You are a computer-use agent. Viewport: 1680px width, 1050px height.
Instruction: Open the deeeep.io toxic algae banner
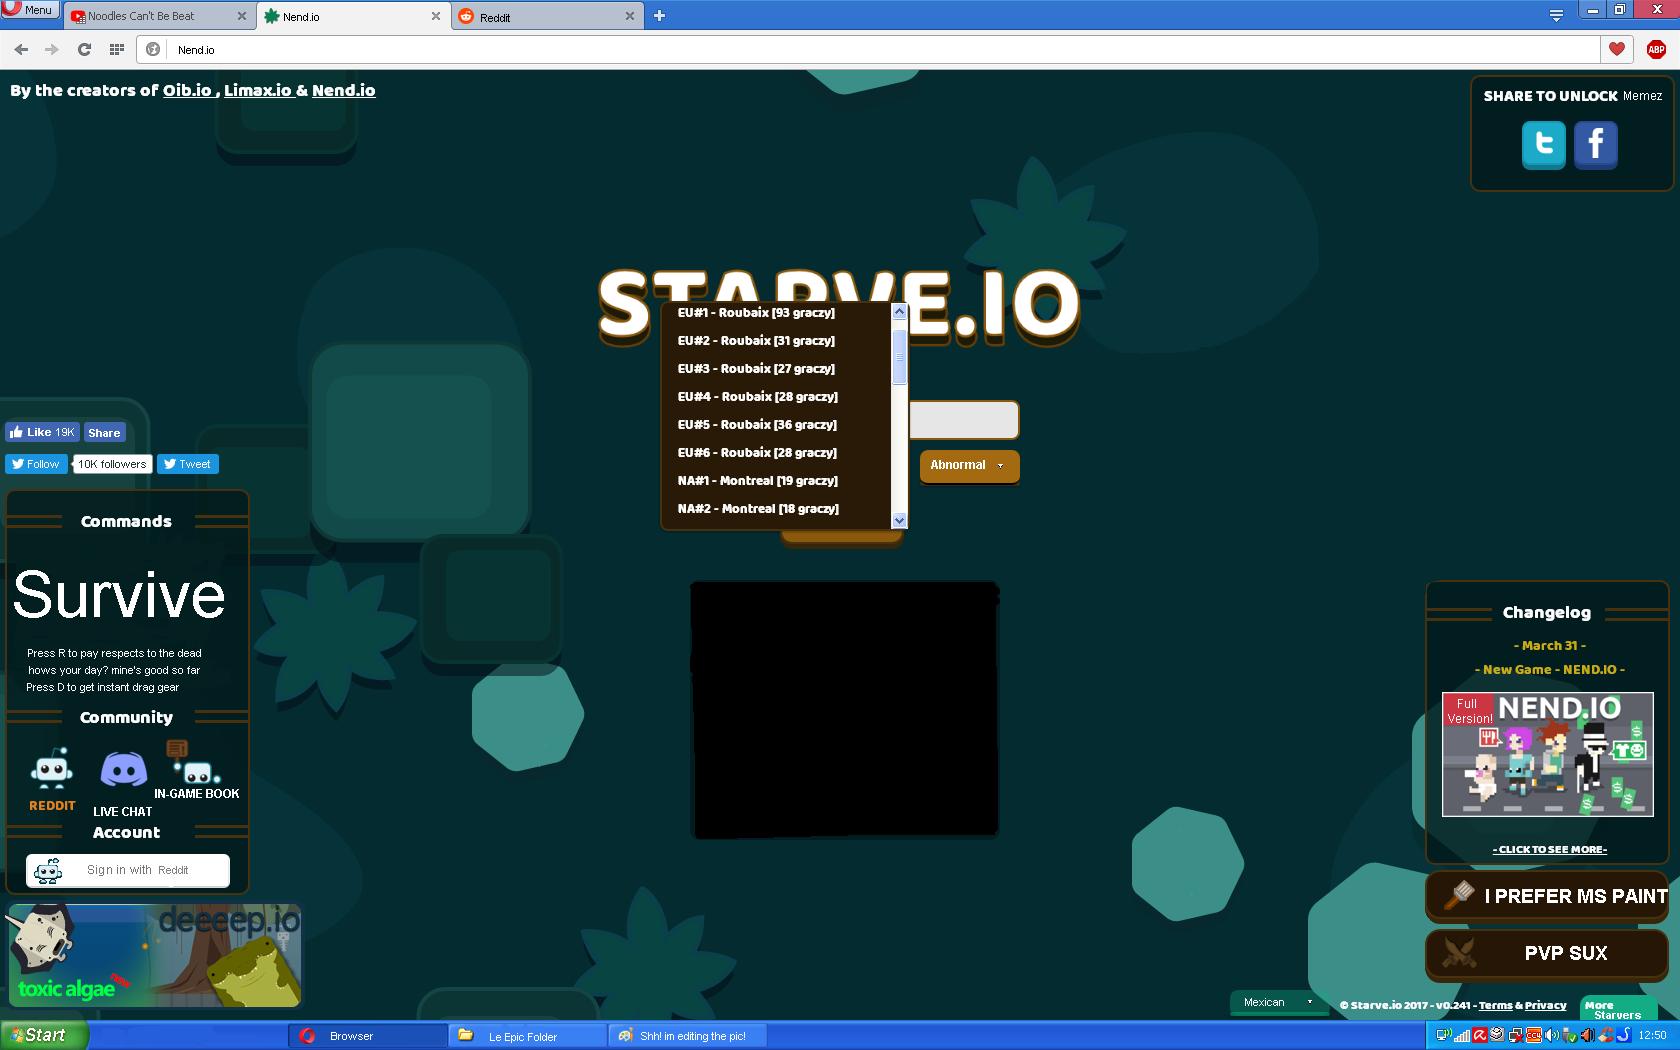154,955
